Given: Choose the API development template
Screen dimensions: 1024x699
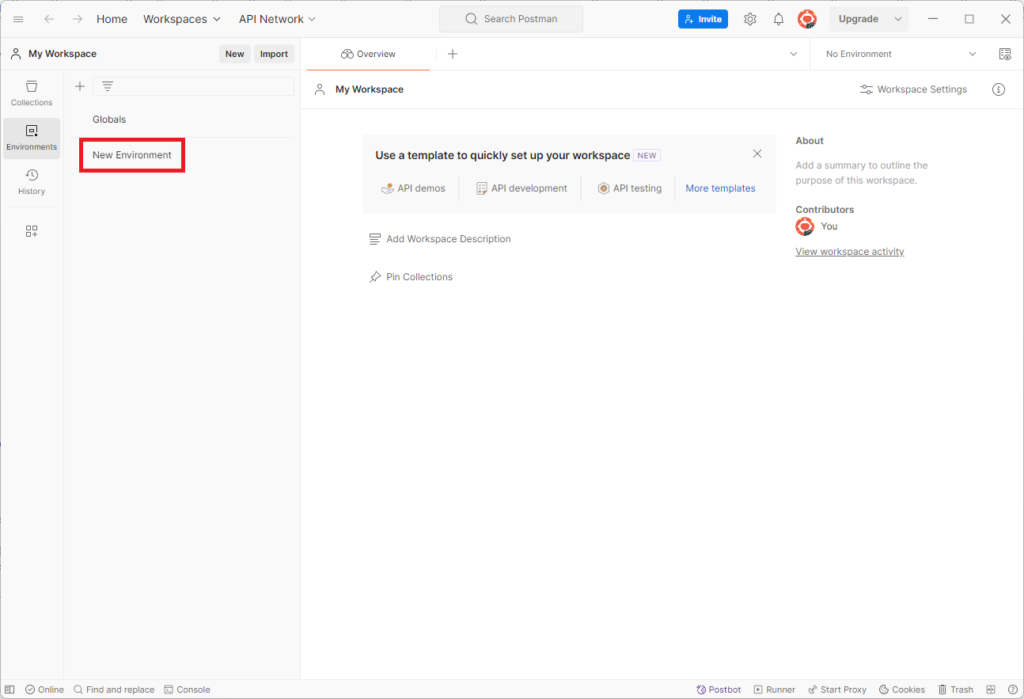Looking at the screenshot, I should coord(522,188).
